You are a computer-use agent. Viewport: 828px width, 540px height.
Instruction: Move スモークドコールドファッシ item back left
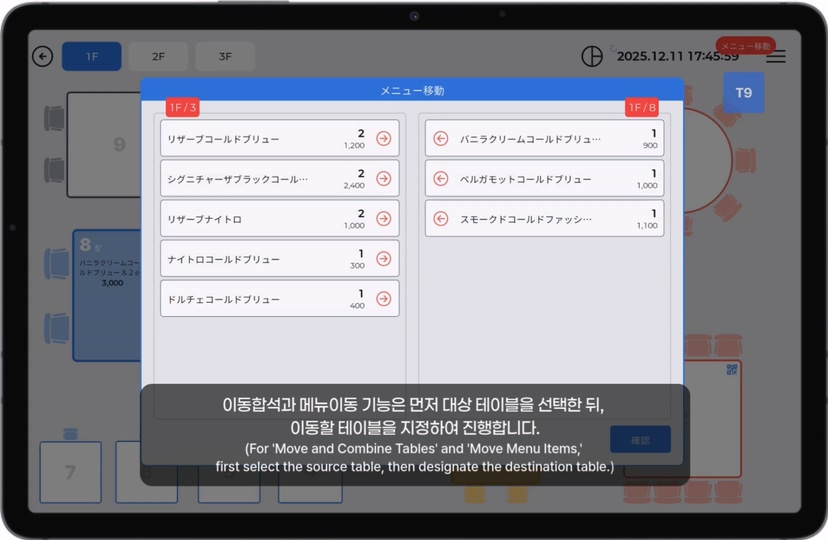pyautogui.click(x=441, y=217)
